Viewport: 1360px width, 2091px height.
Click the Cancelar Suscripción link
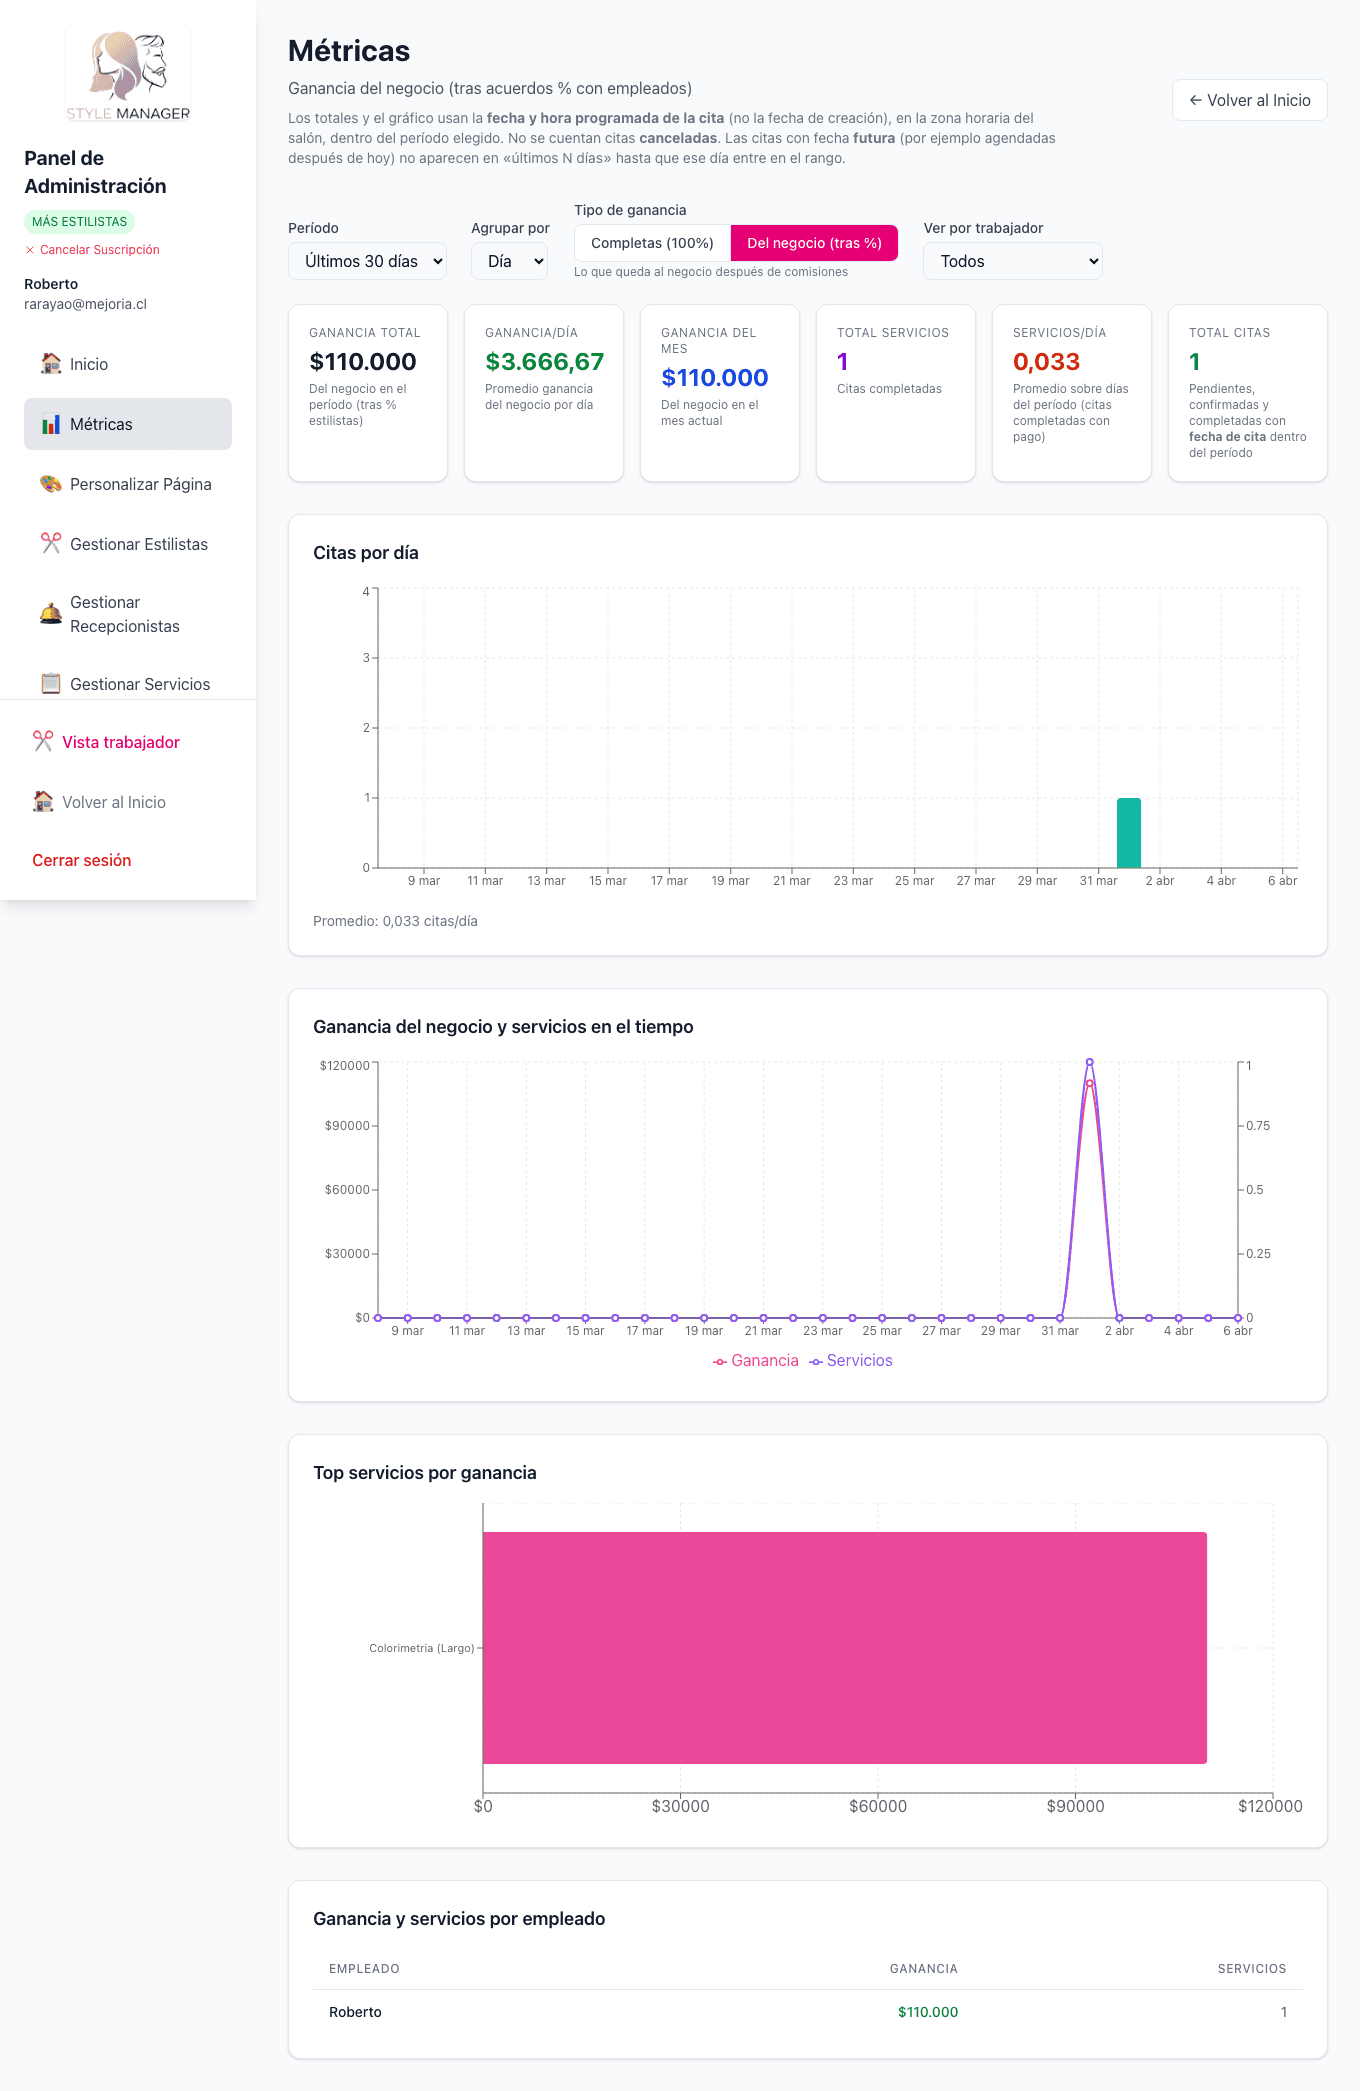[x=99, y=250]
